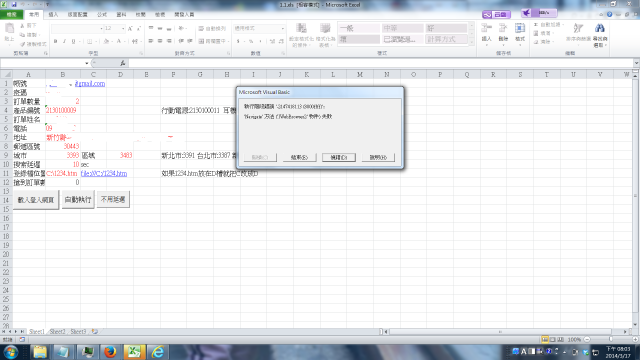Switch to the Developer (開發人員) tab

click(x=184, y=14)
